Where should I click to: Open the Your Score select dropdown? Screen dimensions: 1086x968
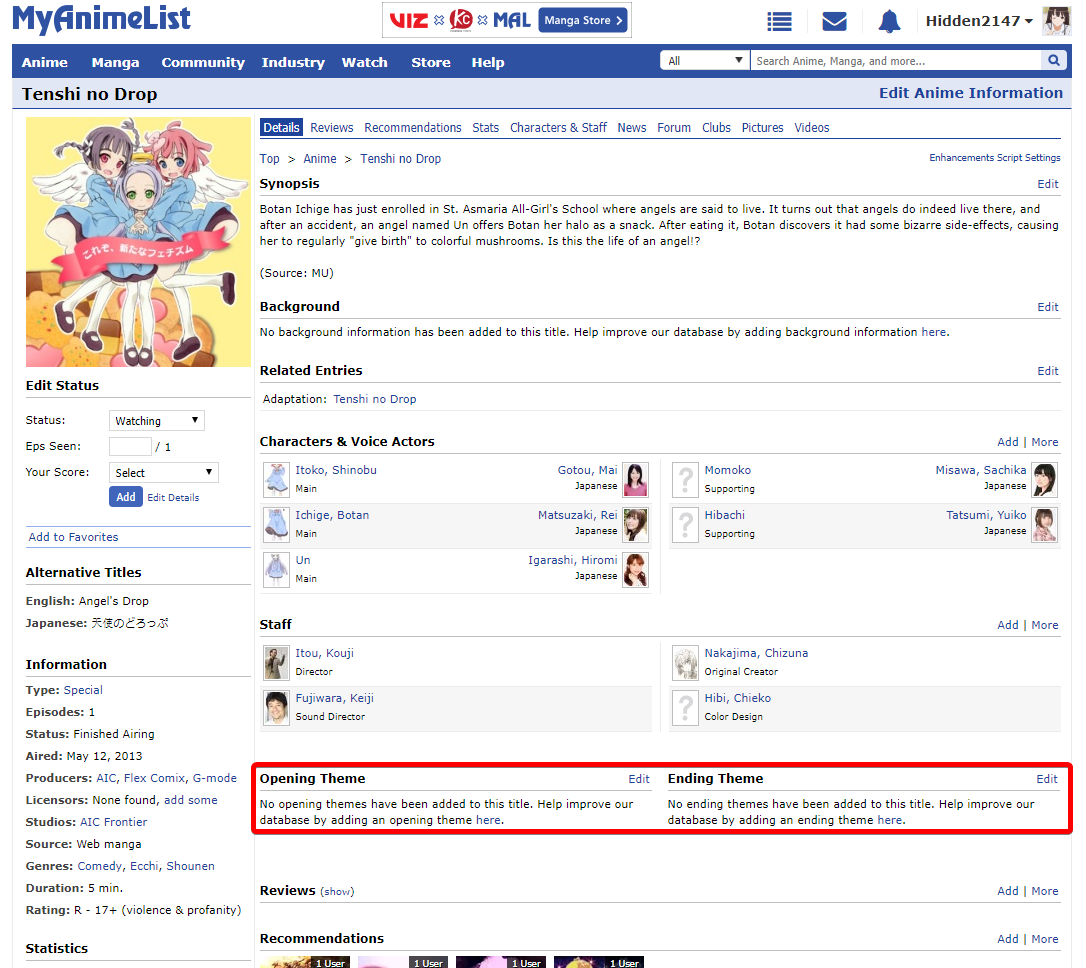tap(163, 473)
